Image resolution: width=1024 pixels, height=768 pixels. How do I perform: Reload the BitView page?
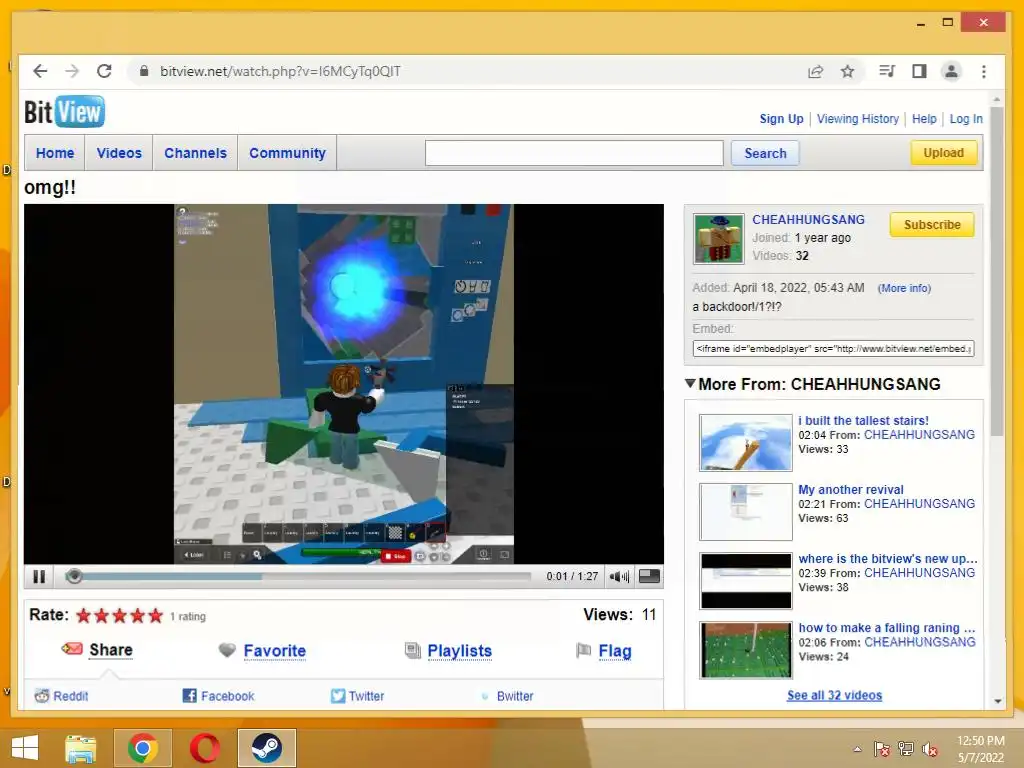(104, 71)
